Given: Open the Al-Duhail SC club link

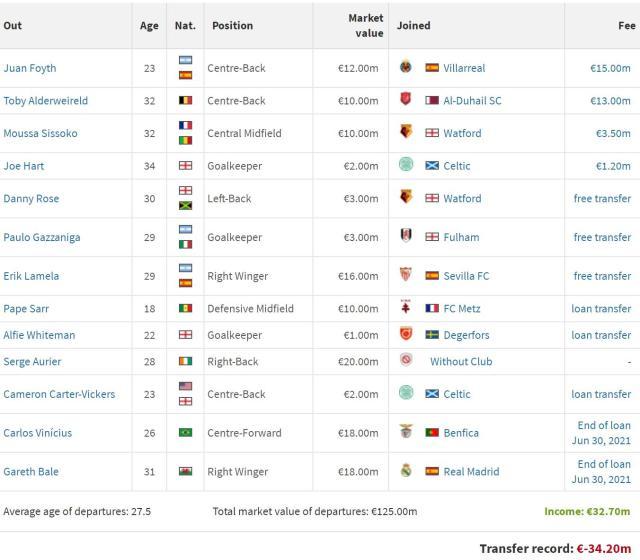Looking at the screenshot, I should 473,101.
